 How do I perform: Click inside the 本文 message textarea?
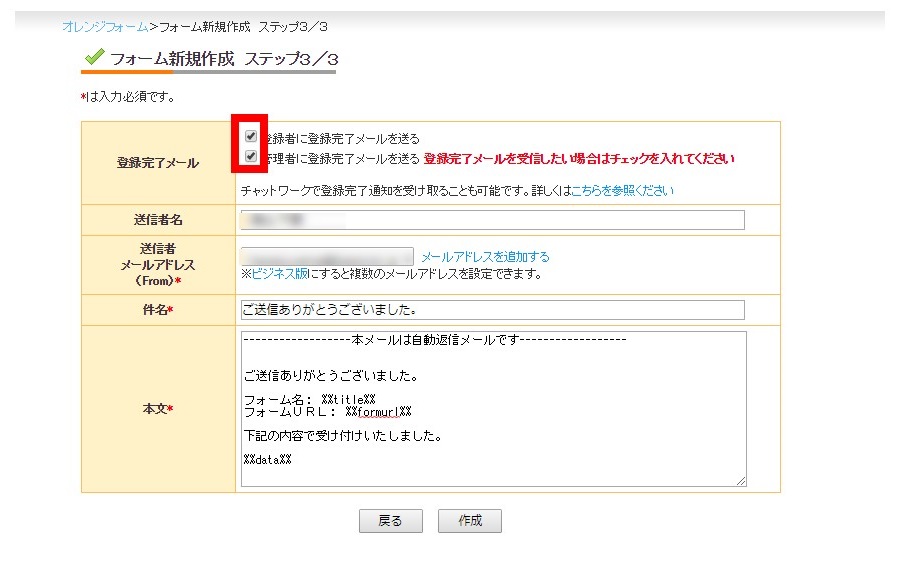(492, 409)
